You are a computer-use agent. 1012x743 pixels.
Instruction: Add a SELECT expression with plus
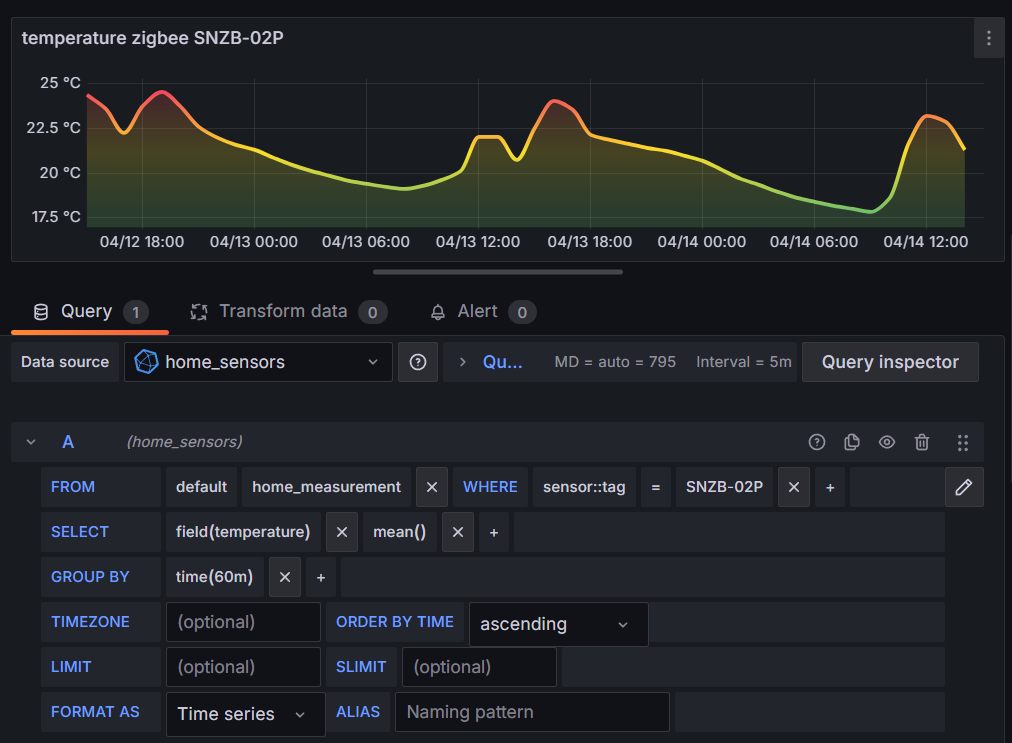(x=494, y=533)
